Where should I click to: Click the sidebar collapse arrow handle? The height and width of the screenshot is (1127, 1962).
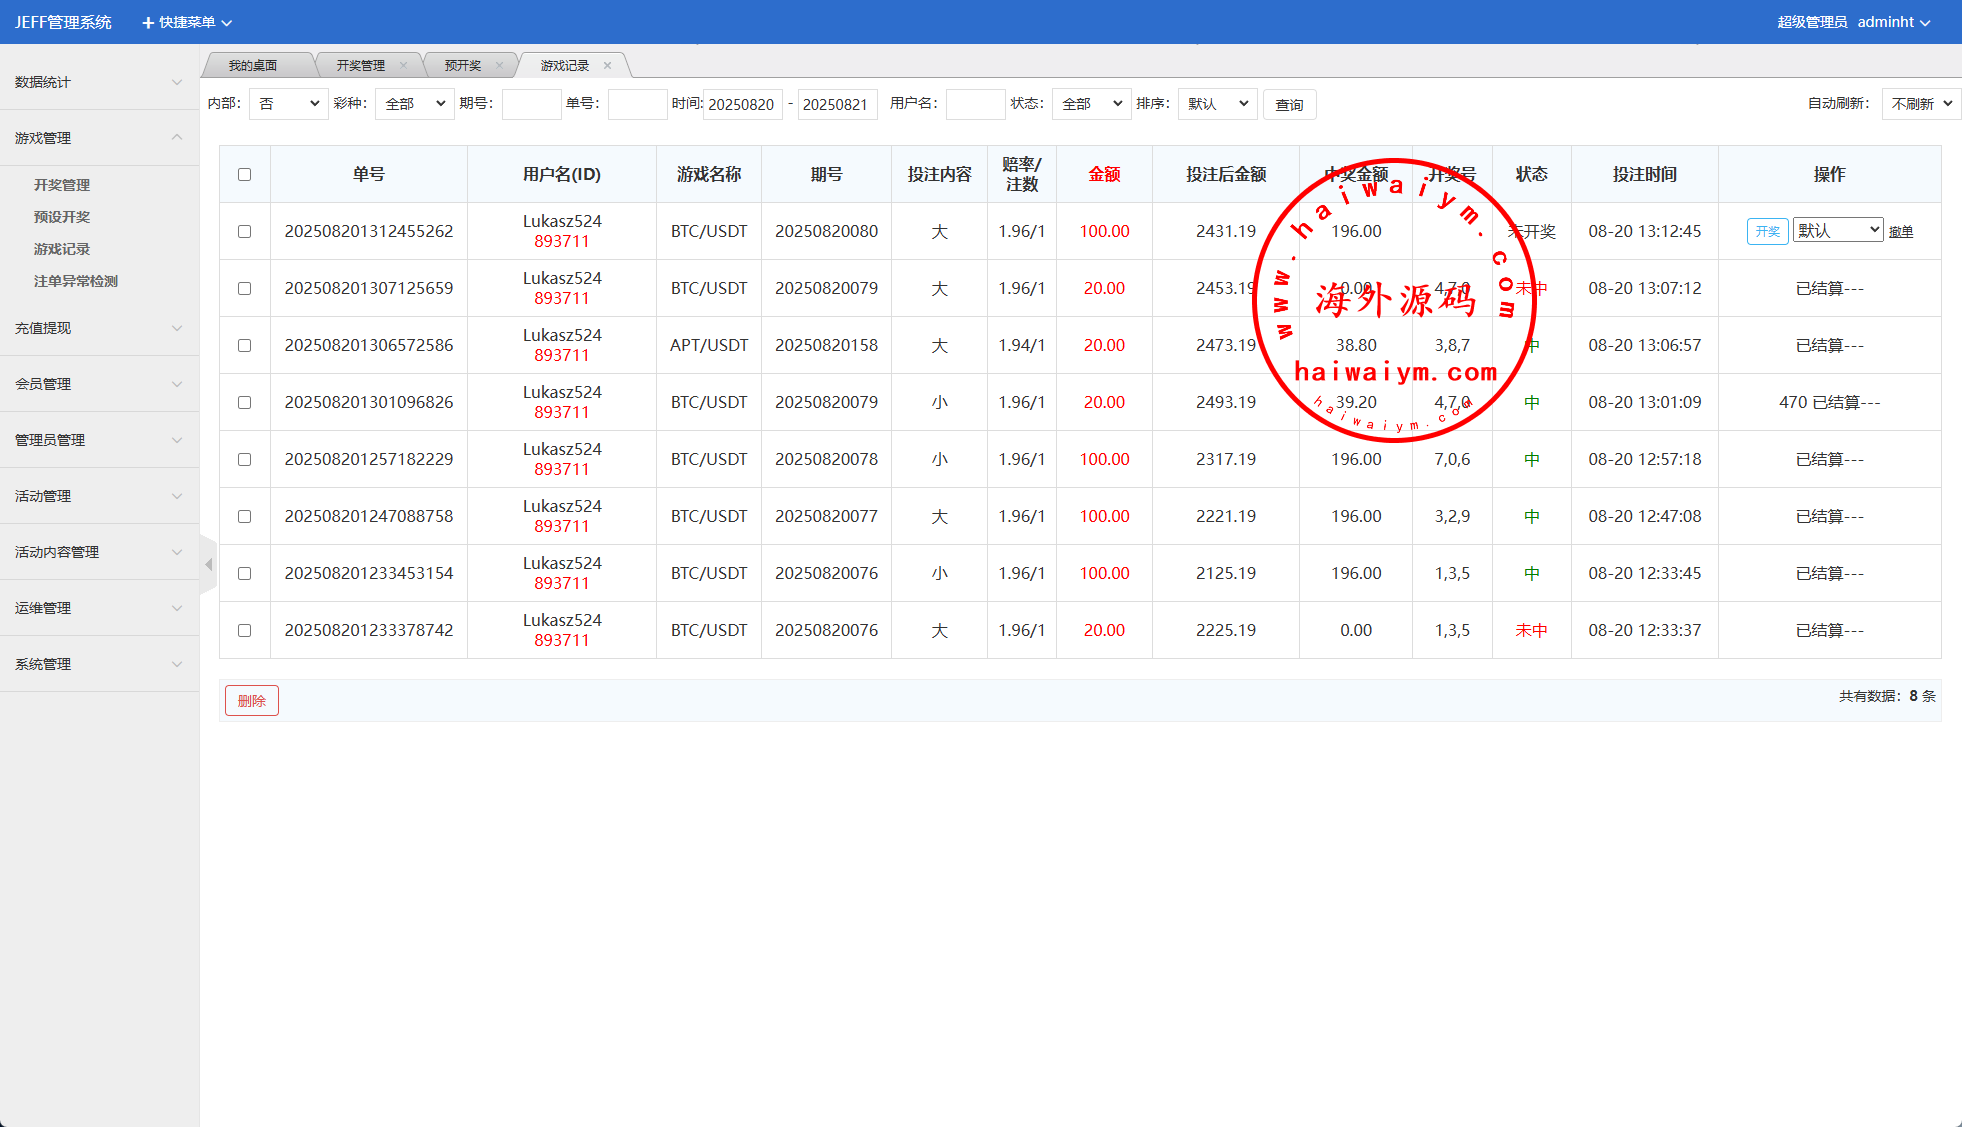coord(208,565)
